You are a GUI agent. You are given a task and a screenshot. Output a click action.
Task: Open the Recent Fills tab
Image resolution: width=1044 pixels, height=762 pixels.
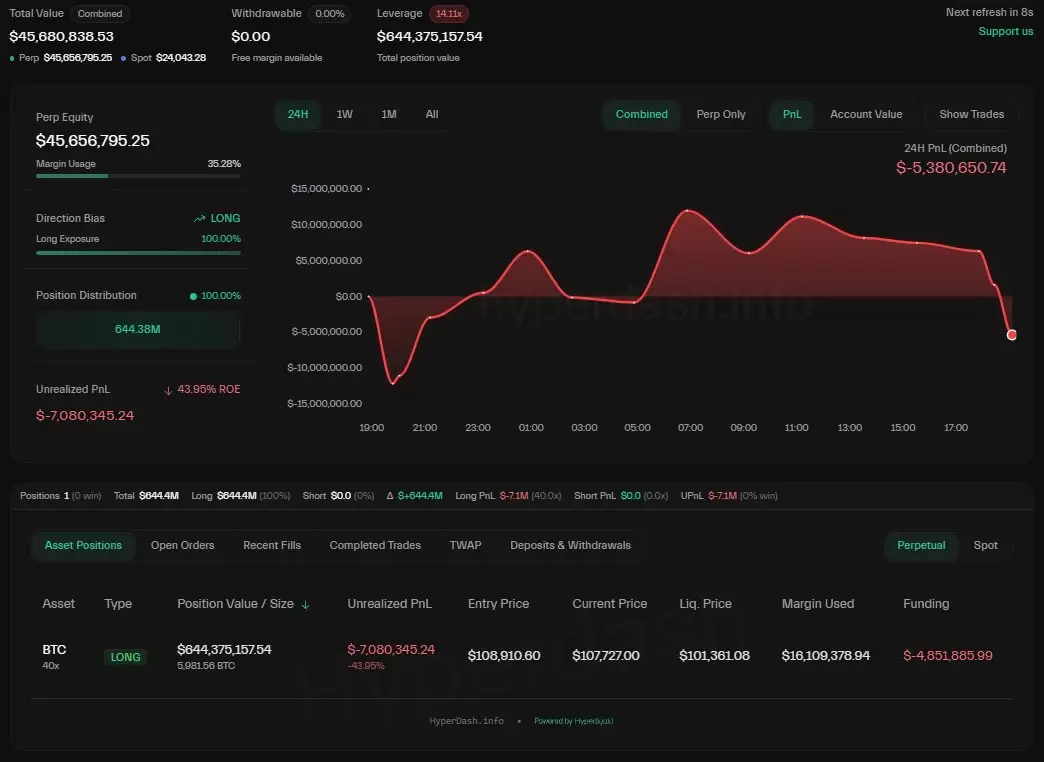[x=272, y=546]
